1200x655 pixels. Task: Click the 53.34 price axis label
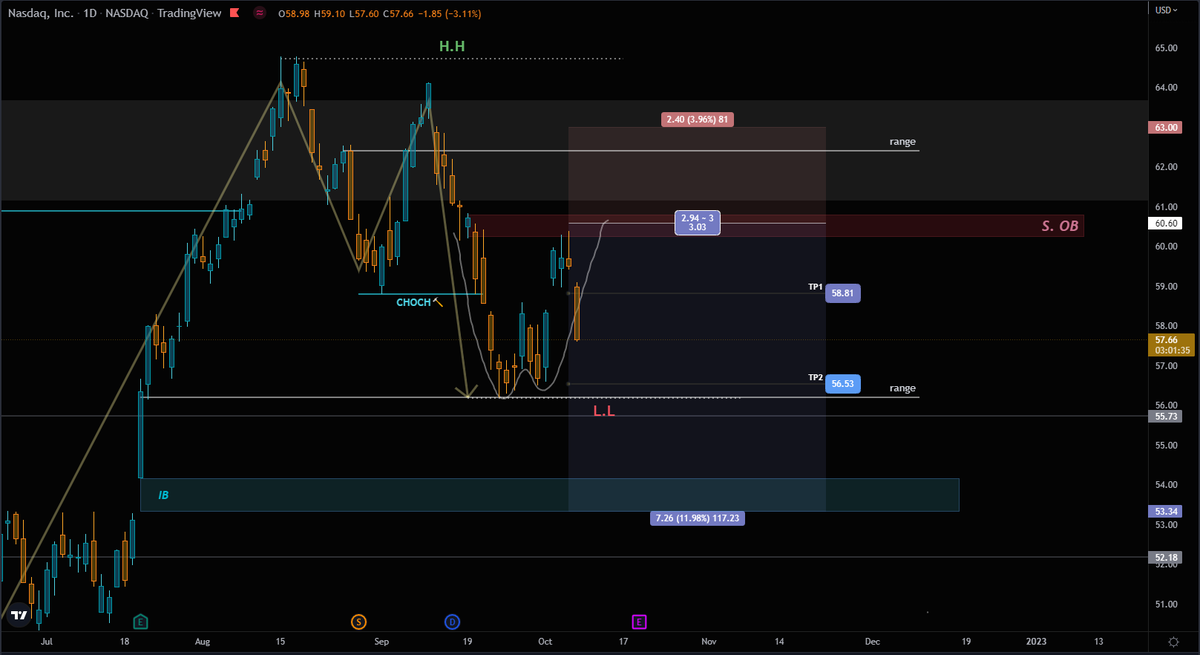[1166, 510]
